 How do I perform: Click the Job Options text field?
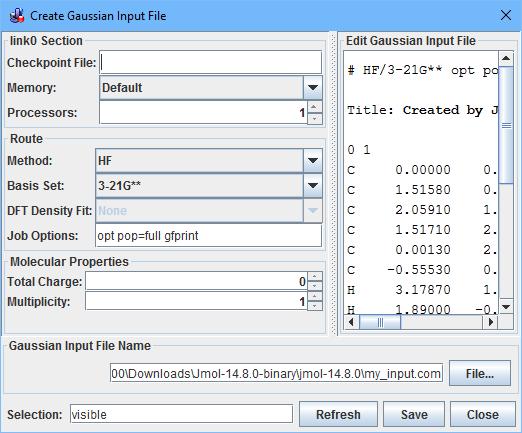(x=209, y=235)
